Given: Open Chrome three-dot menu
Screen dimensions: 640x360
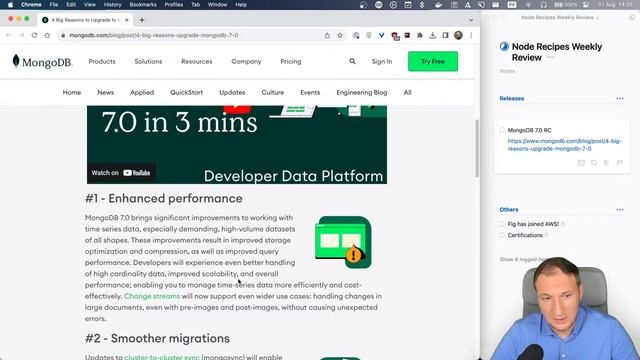Looking at the screenshot, I should click(x=471, y=36).
